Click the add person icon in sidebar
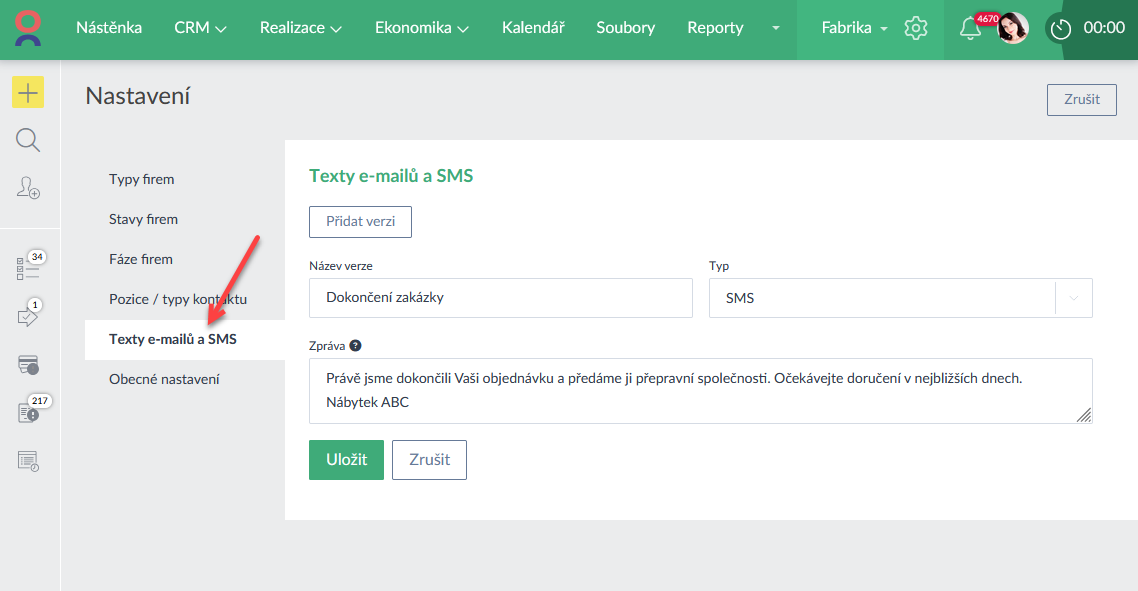1138x591 pixels. [x=28, y=187]
